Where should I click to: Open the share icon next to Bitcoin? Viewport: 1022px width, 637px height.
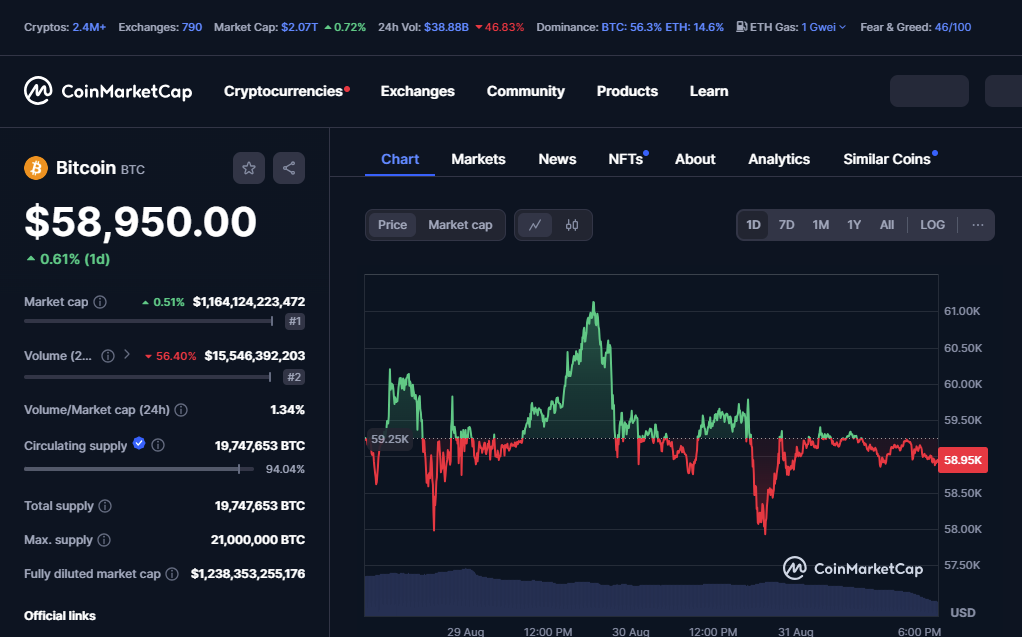coord(289,168)
